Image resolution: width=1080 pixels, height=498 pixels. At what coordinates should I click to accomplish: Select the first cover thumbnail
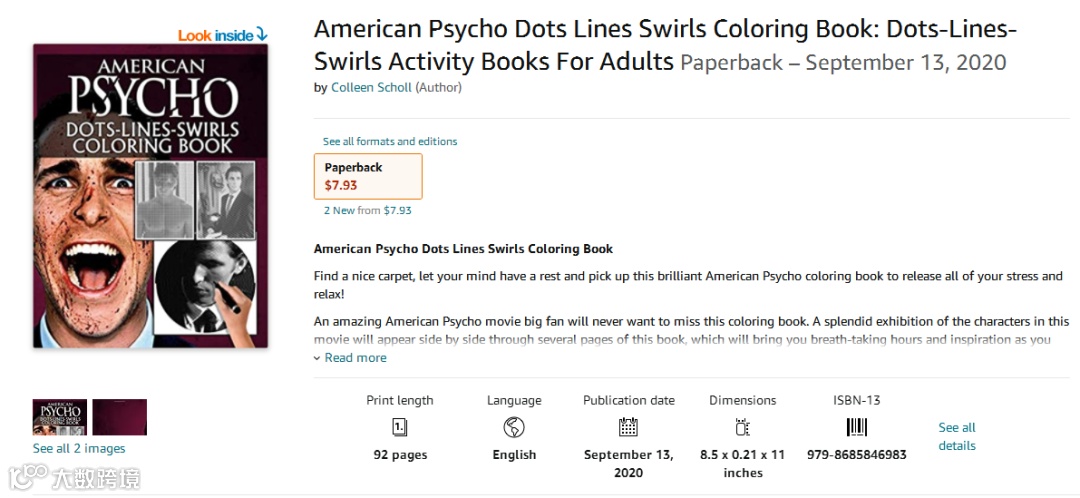[59, 417]
